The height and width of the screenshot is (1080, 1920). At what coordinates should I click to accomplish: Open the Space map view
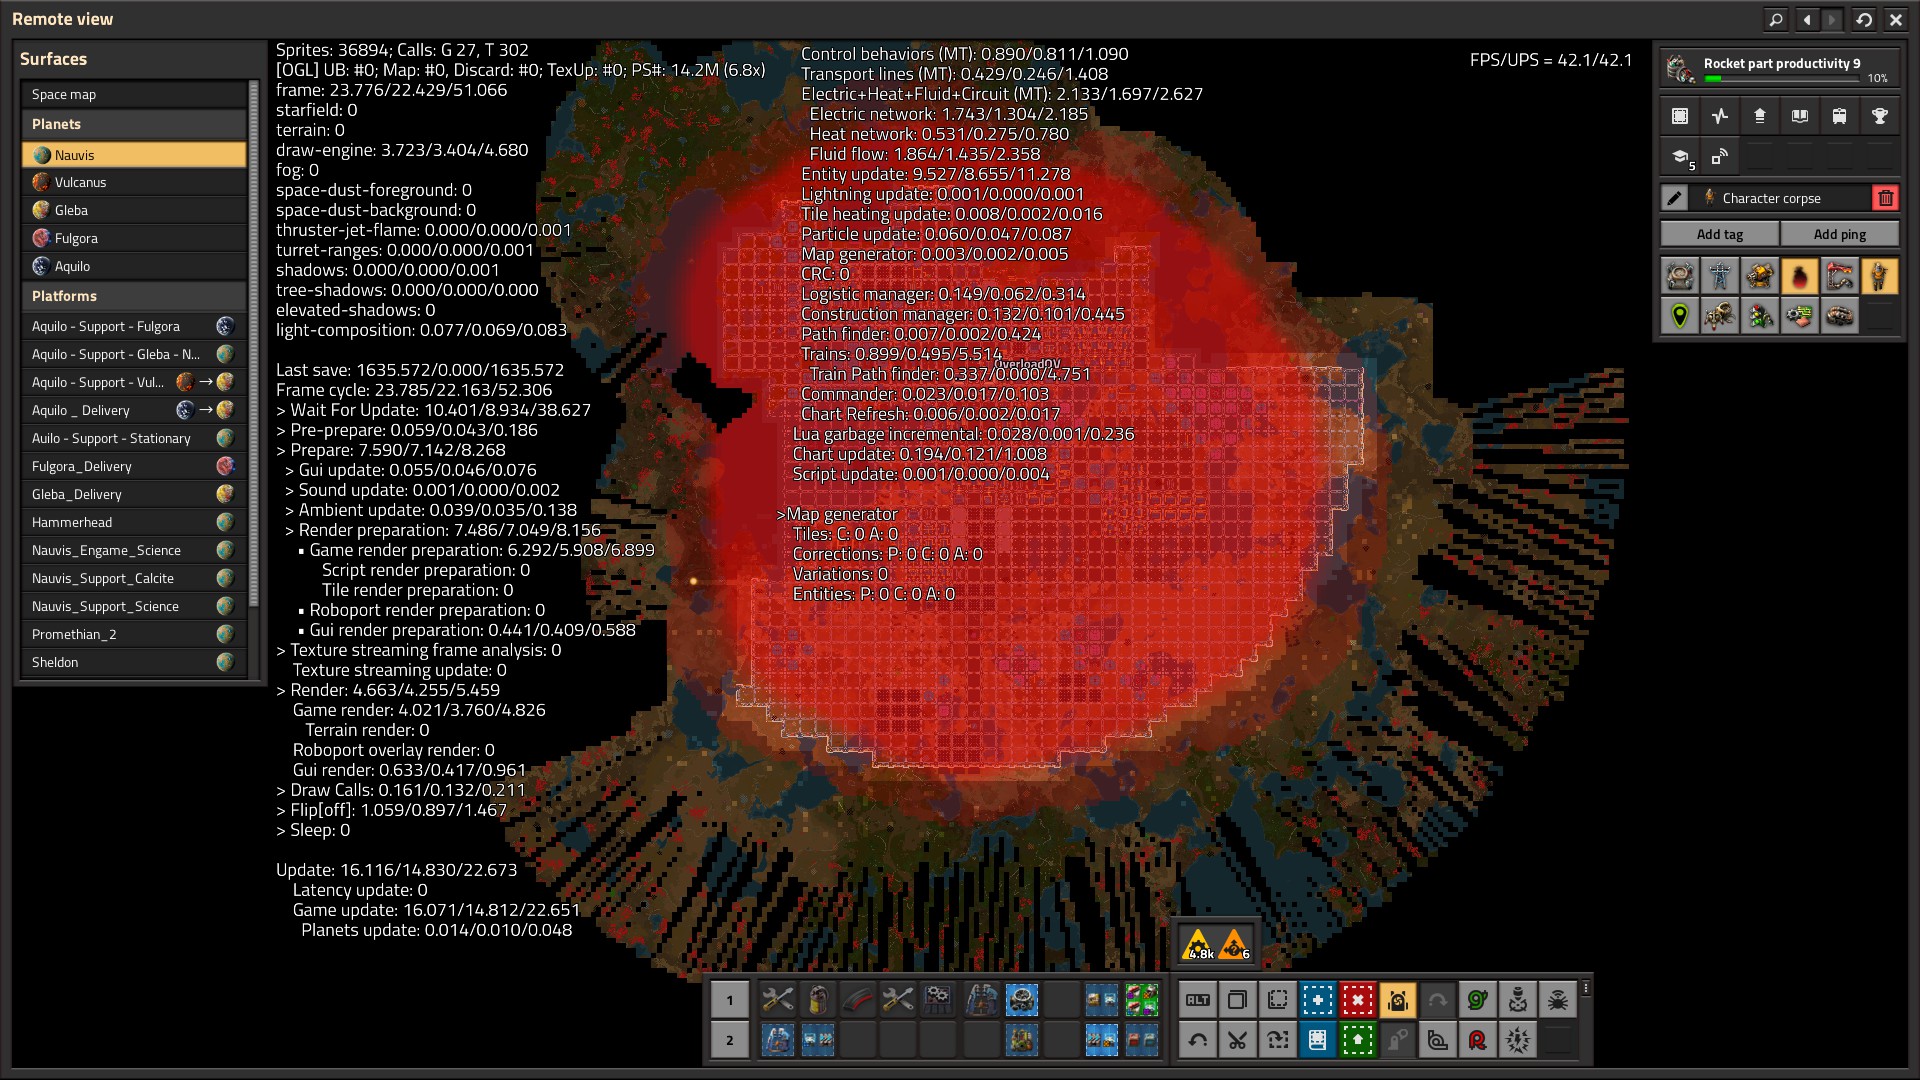click(134, 94)
